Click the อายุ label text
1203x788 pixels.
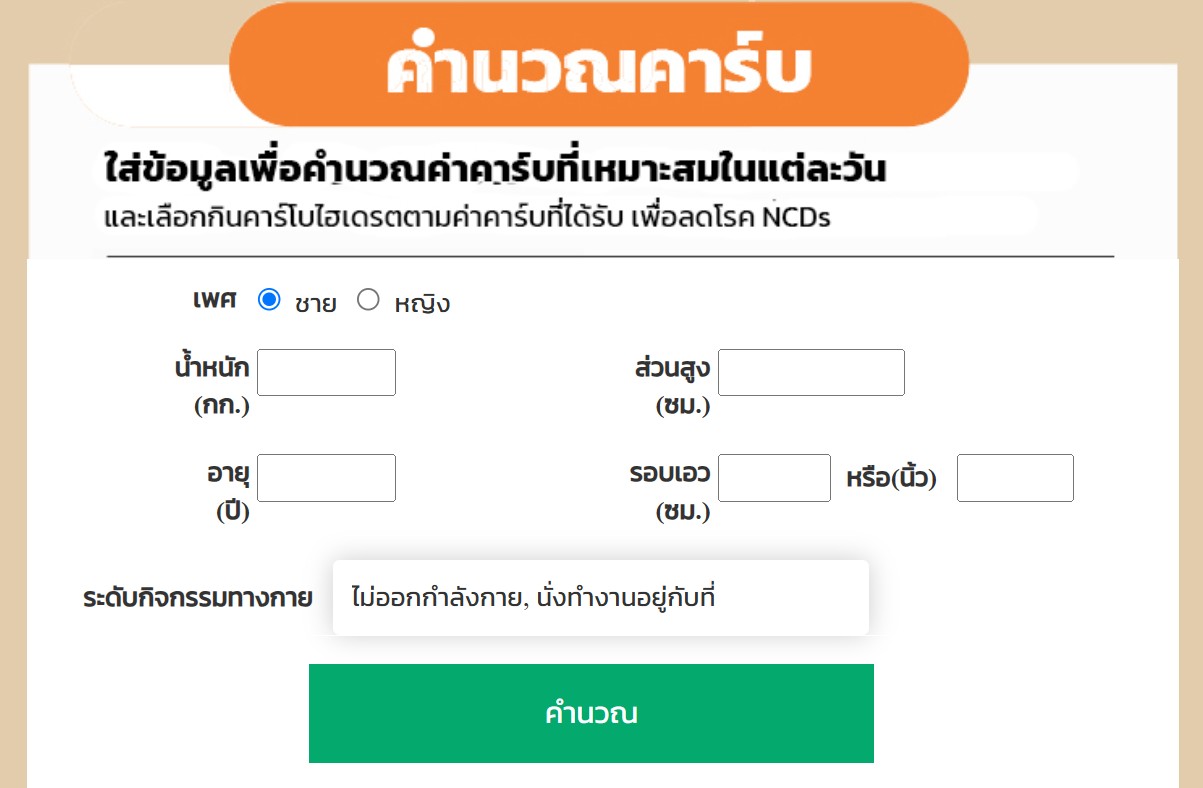click(x=228, y=473)
